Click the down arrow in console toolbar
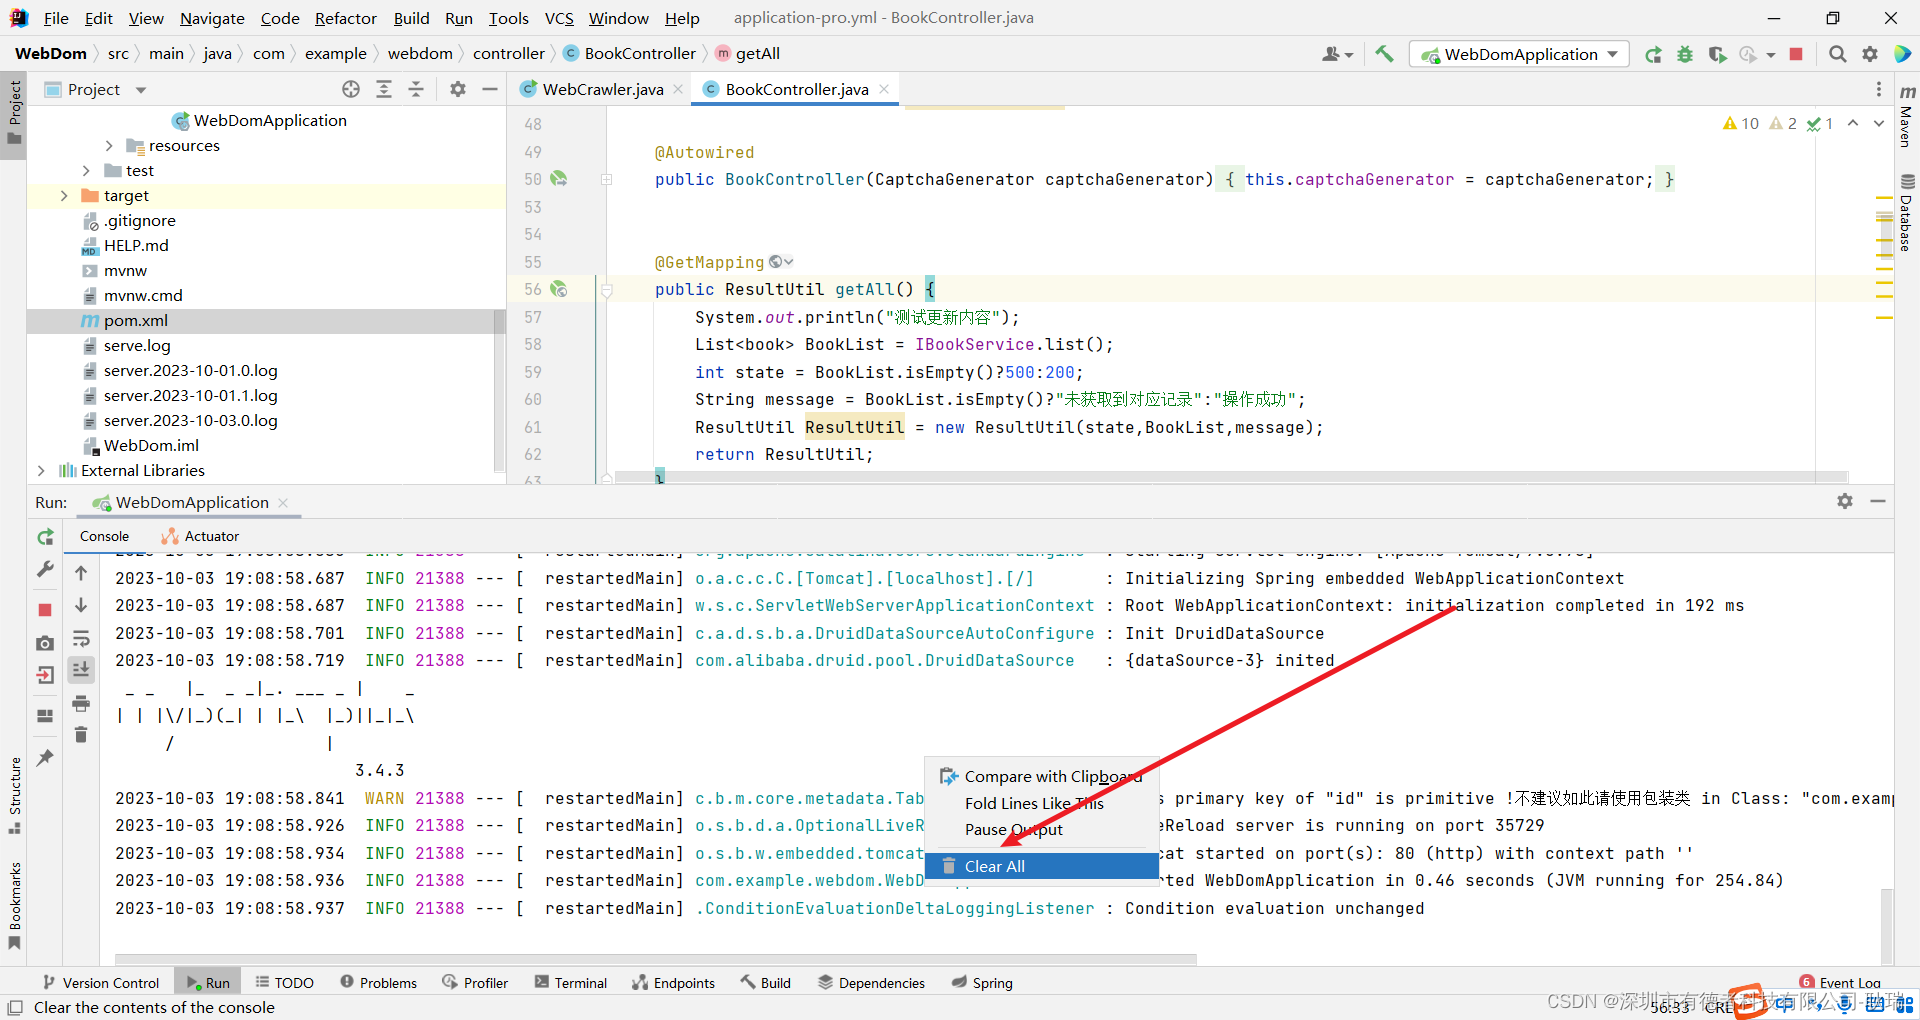 click(81, 605)
